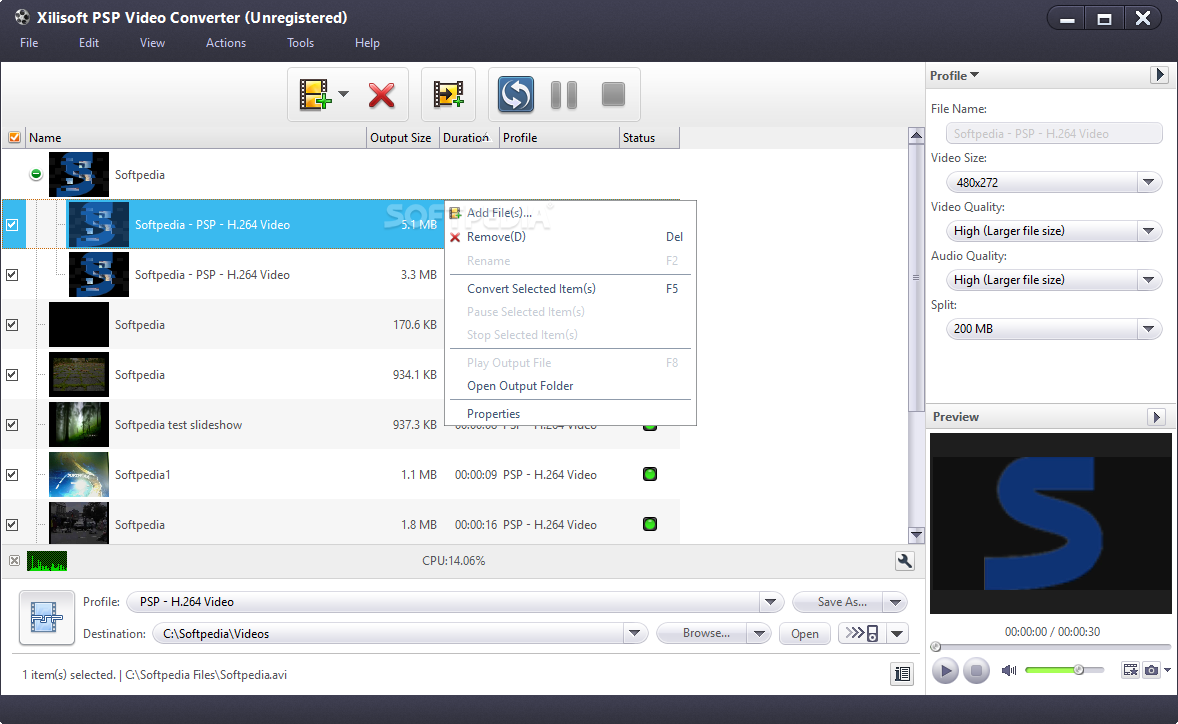Toggle the select-all checkbox in the Name header

14,137
